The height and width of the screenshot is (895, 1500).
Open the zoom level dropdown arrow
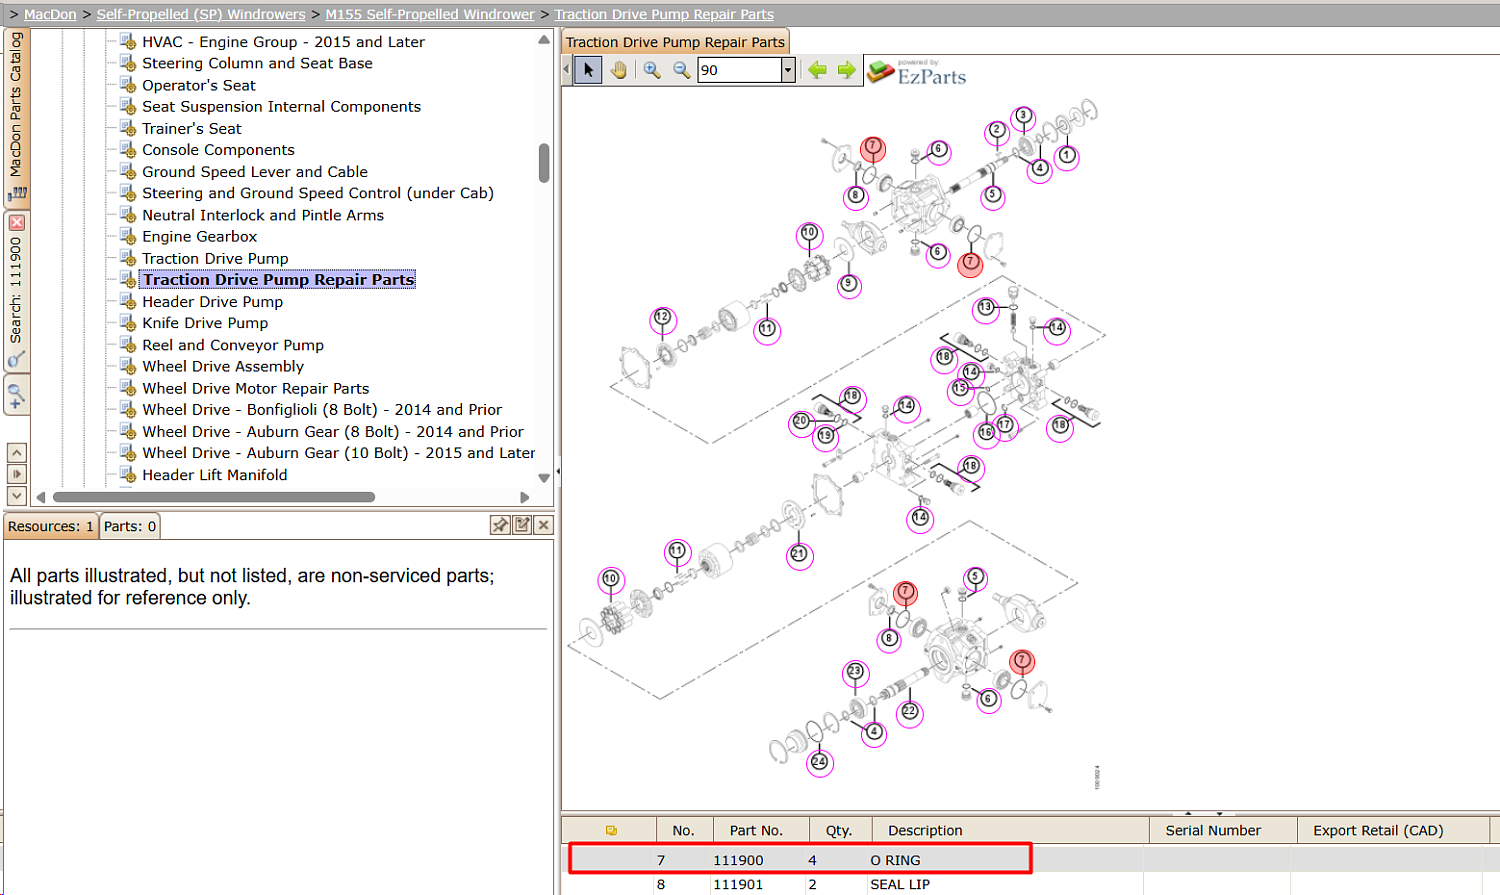click(788, 70)
